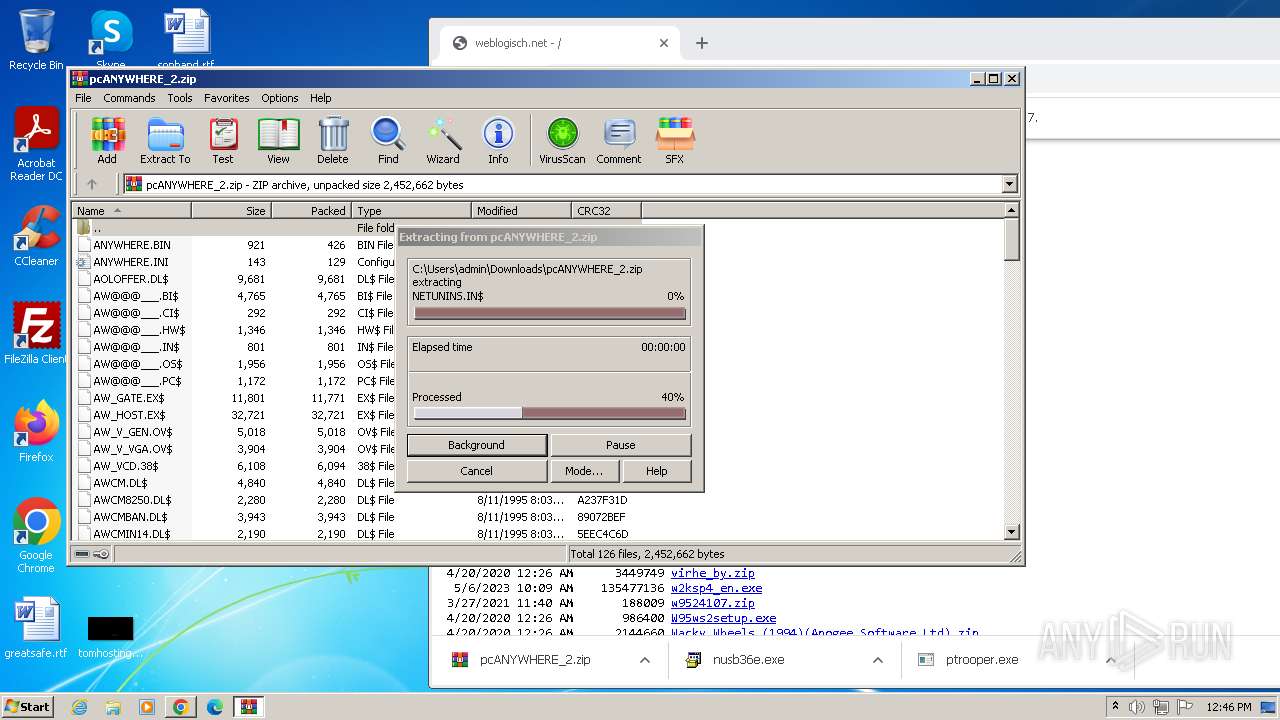This screenshot has width=1280, height=720.
Task: Click the Add toolbar icon in WinRAR
Action: 107,140
